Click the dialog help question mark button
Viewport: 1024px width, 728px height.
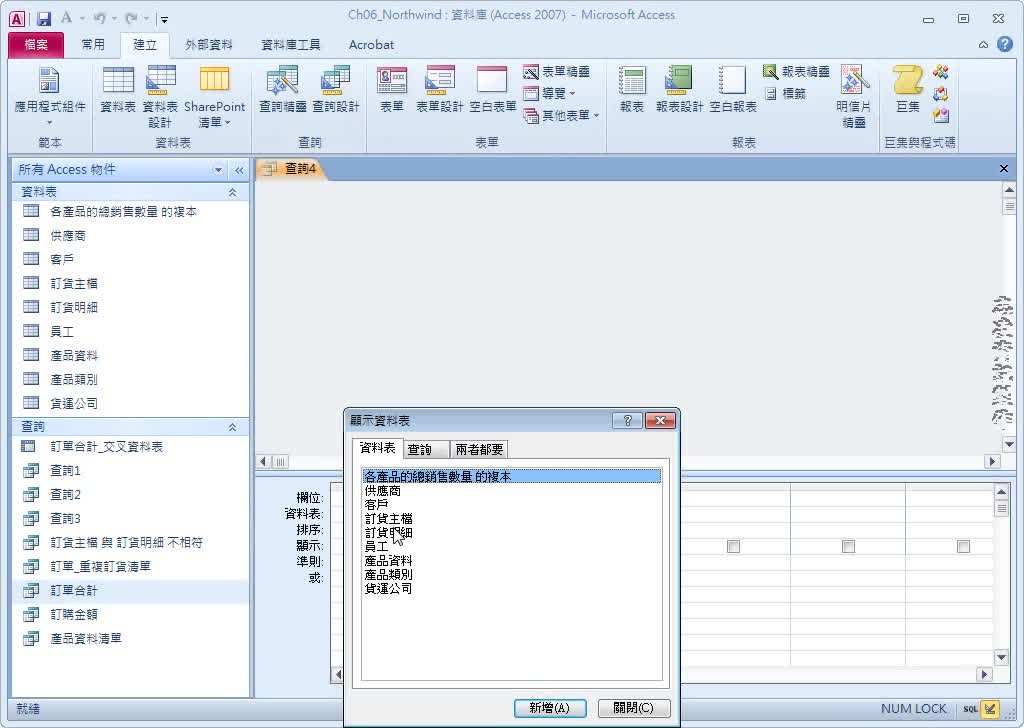point(628,420)
